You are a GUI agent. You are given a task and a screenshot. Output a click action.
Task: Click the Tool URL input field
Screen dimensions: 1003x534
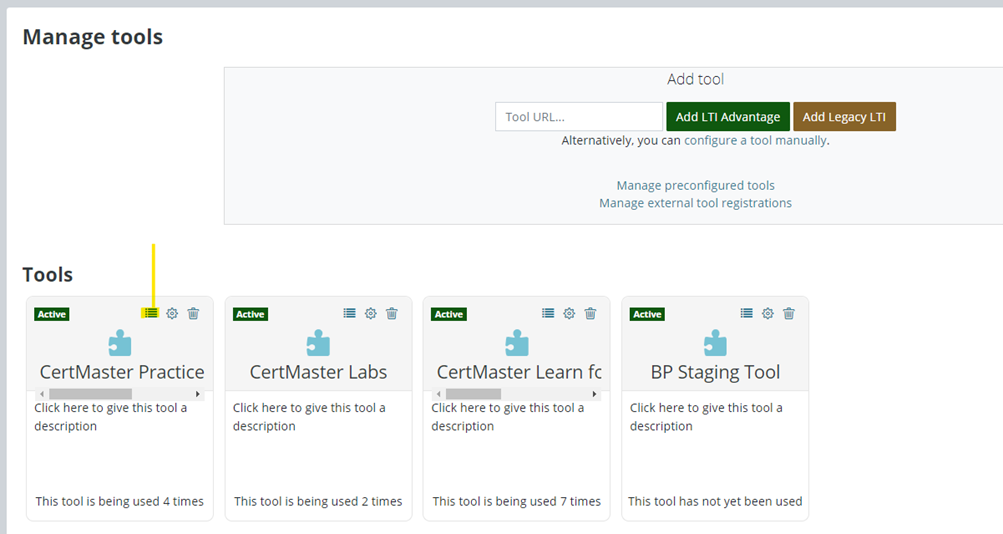[579, 117]
